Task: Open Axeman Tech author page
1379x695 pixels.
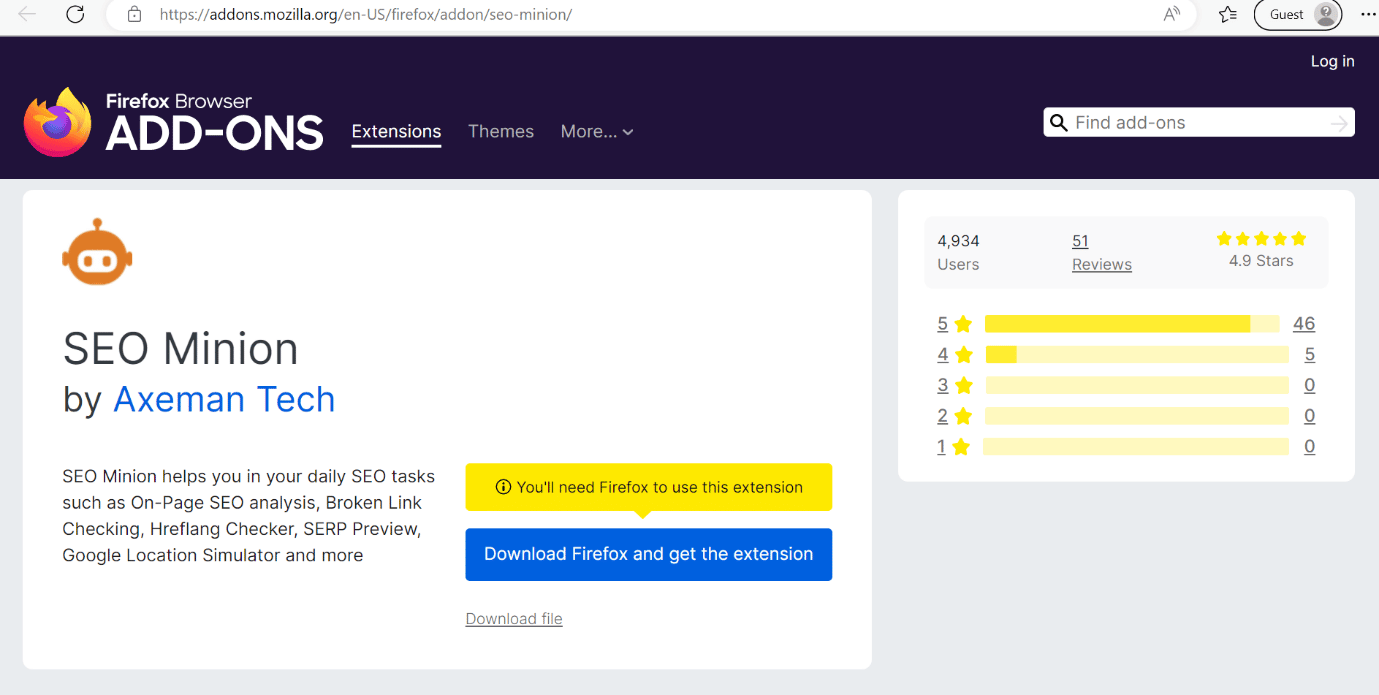Action: click(224, 399)
